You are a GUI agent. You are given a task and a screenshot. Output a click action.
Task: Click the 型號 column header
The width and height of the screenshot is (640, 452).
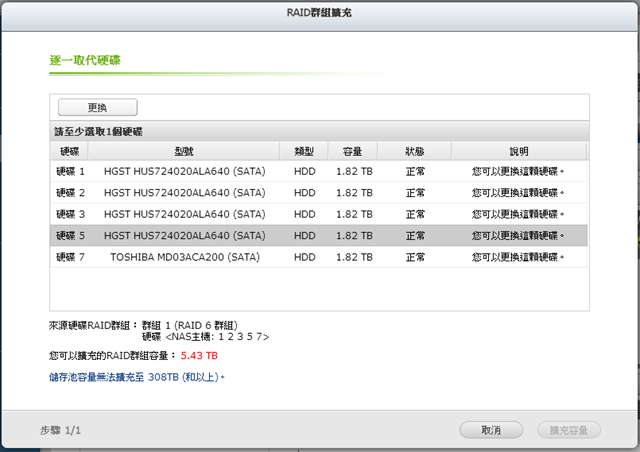click(184, 151)
